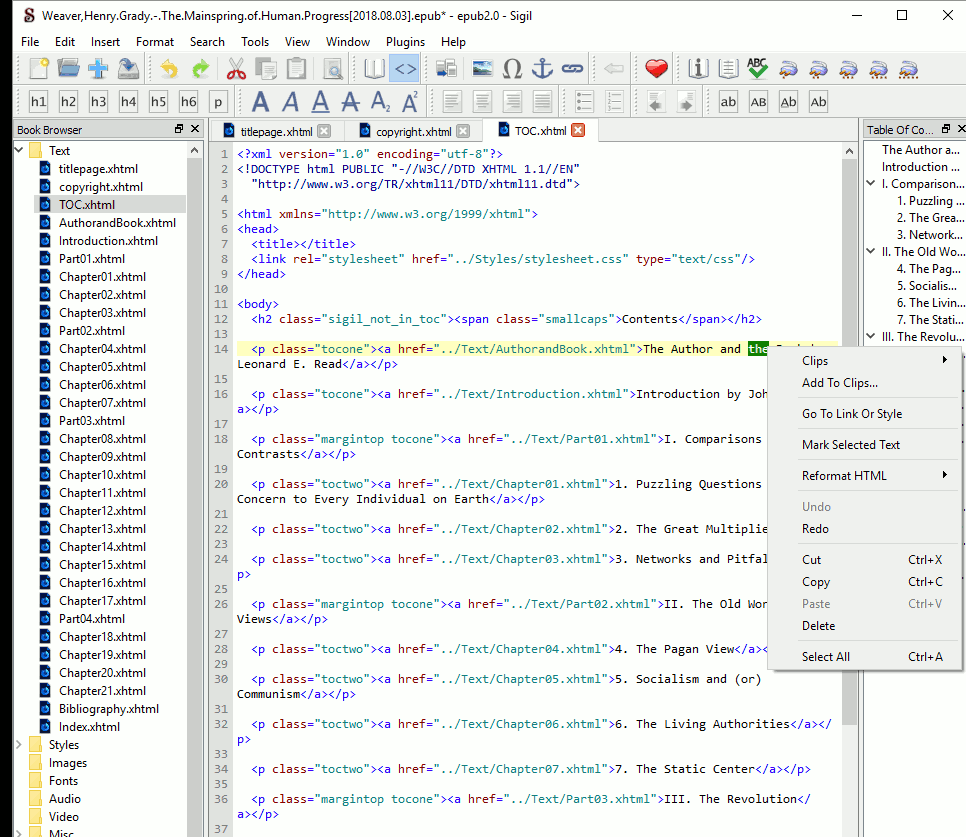Run spellcheck with the ABC checkmark icon
The image size is (966, 837).
[x=758, y=69]
